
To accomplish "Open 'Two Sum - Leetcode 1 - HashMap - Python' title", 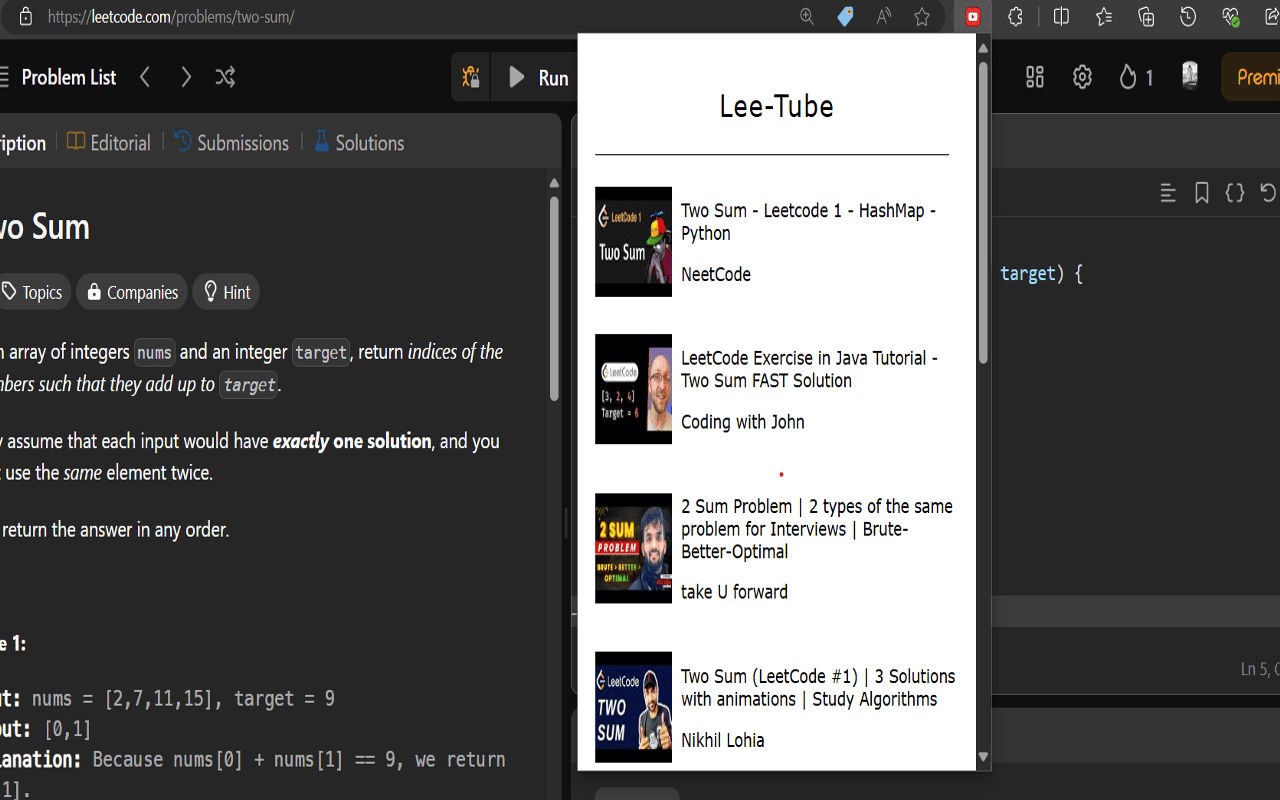I will tap(808, 222).
